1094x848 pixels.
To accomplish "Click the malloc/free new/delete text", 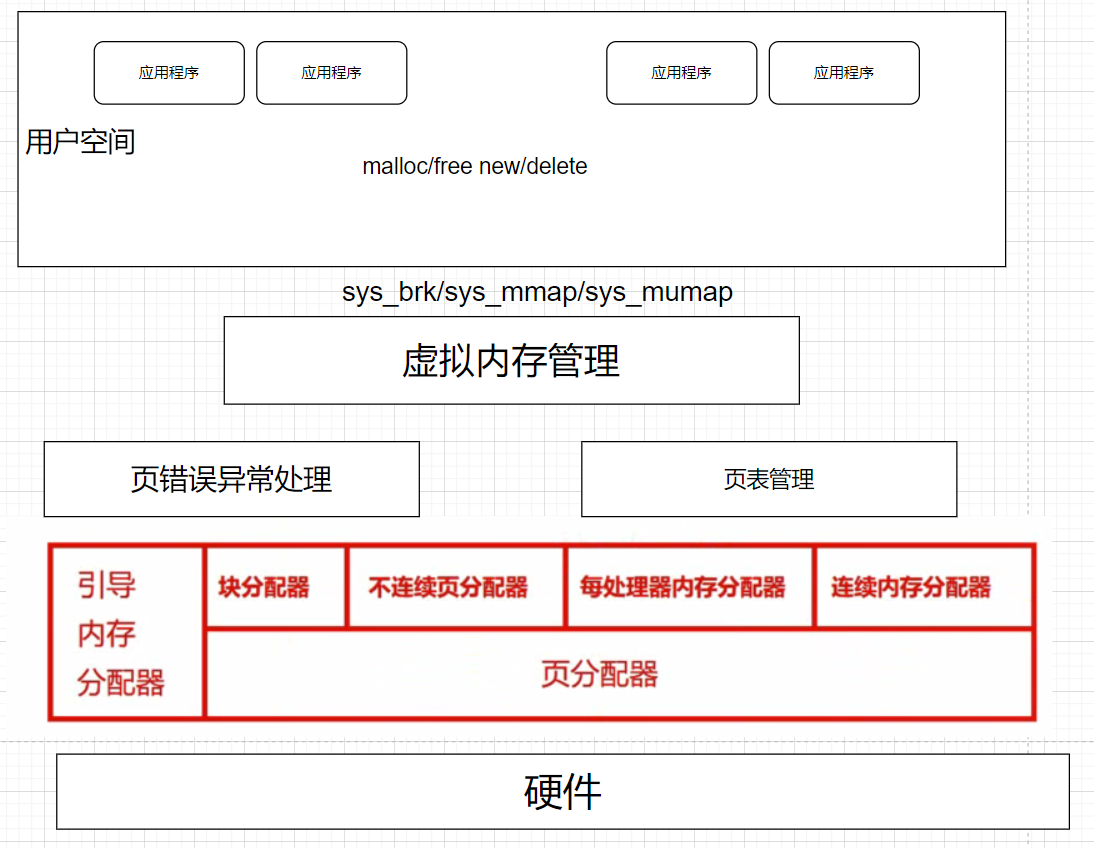I will [474, 166].
